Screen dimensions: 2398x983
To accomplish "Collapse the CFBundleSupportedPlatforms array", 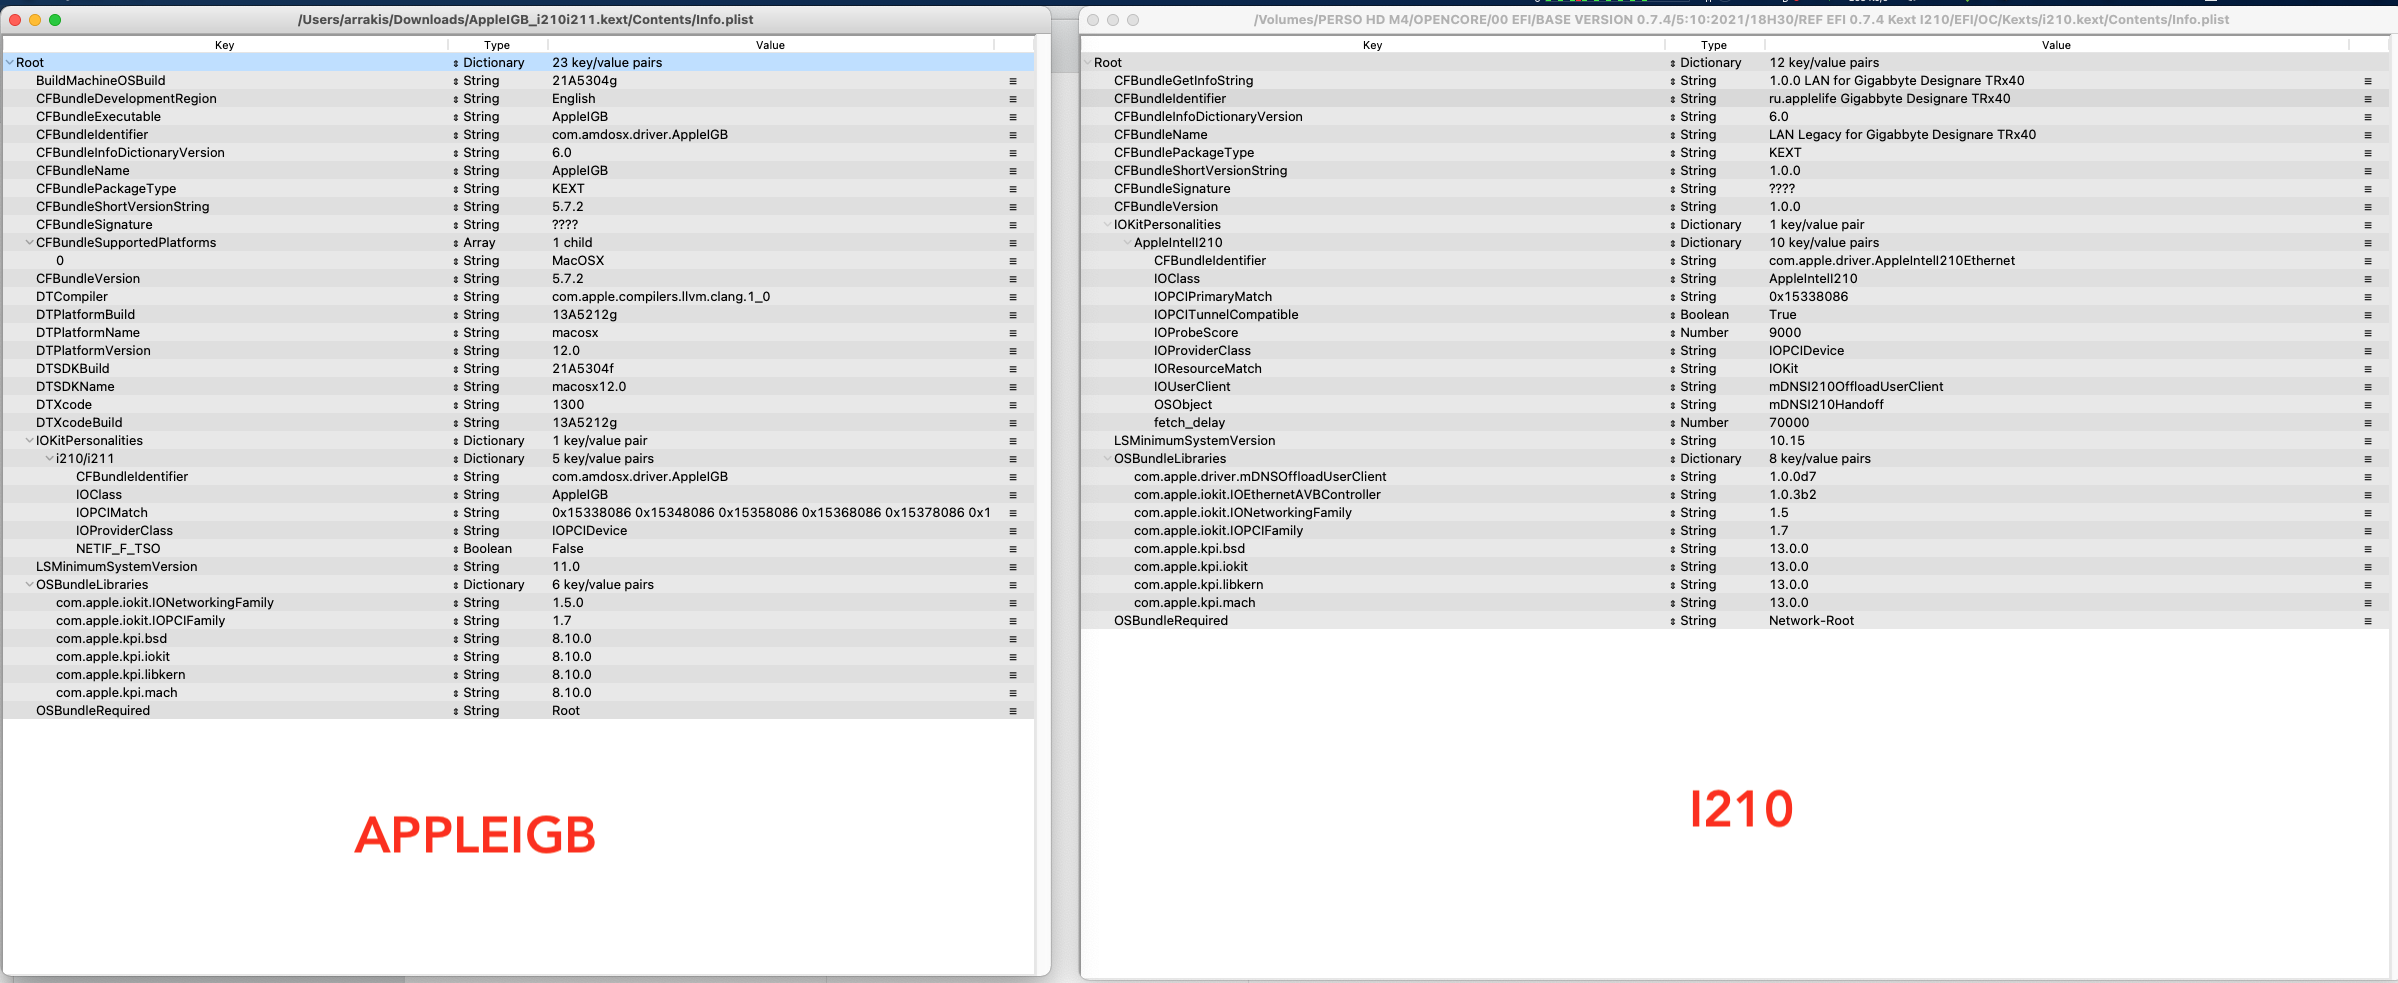I will (x=29, y=243).
